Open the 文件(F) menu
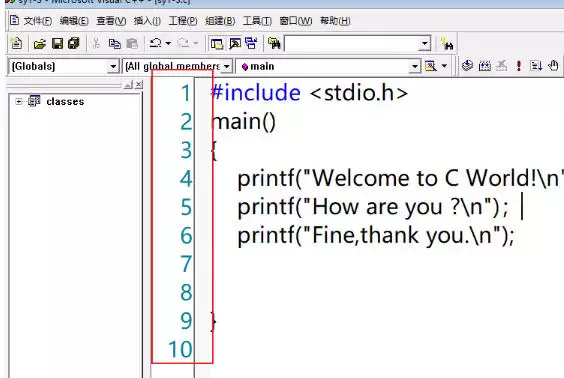564x378 pixels. 37,21
